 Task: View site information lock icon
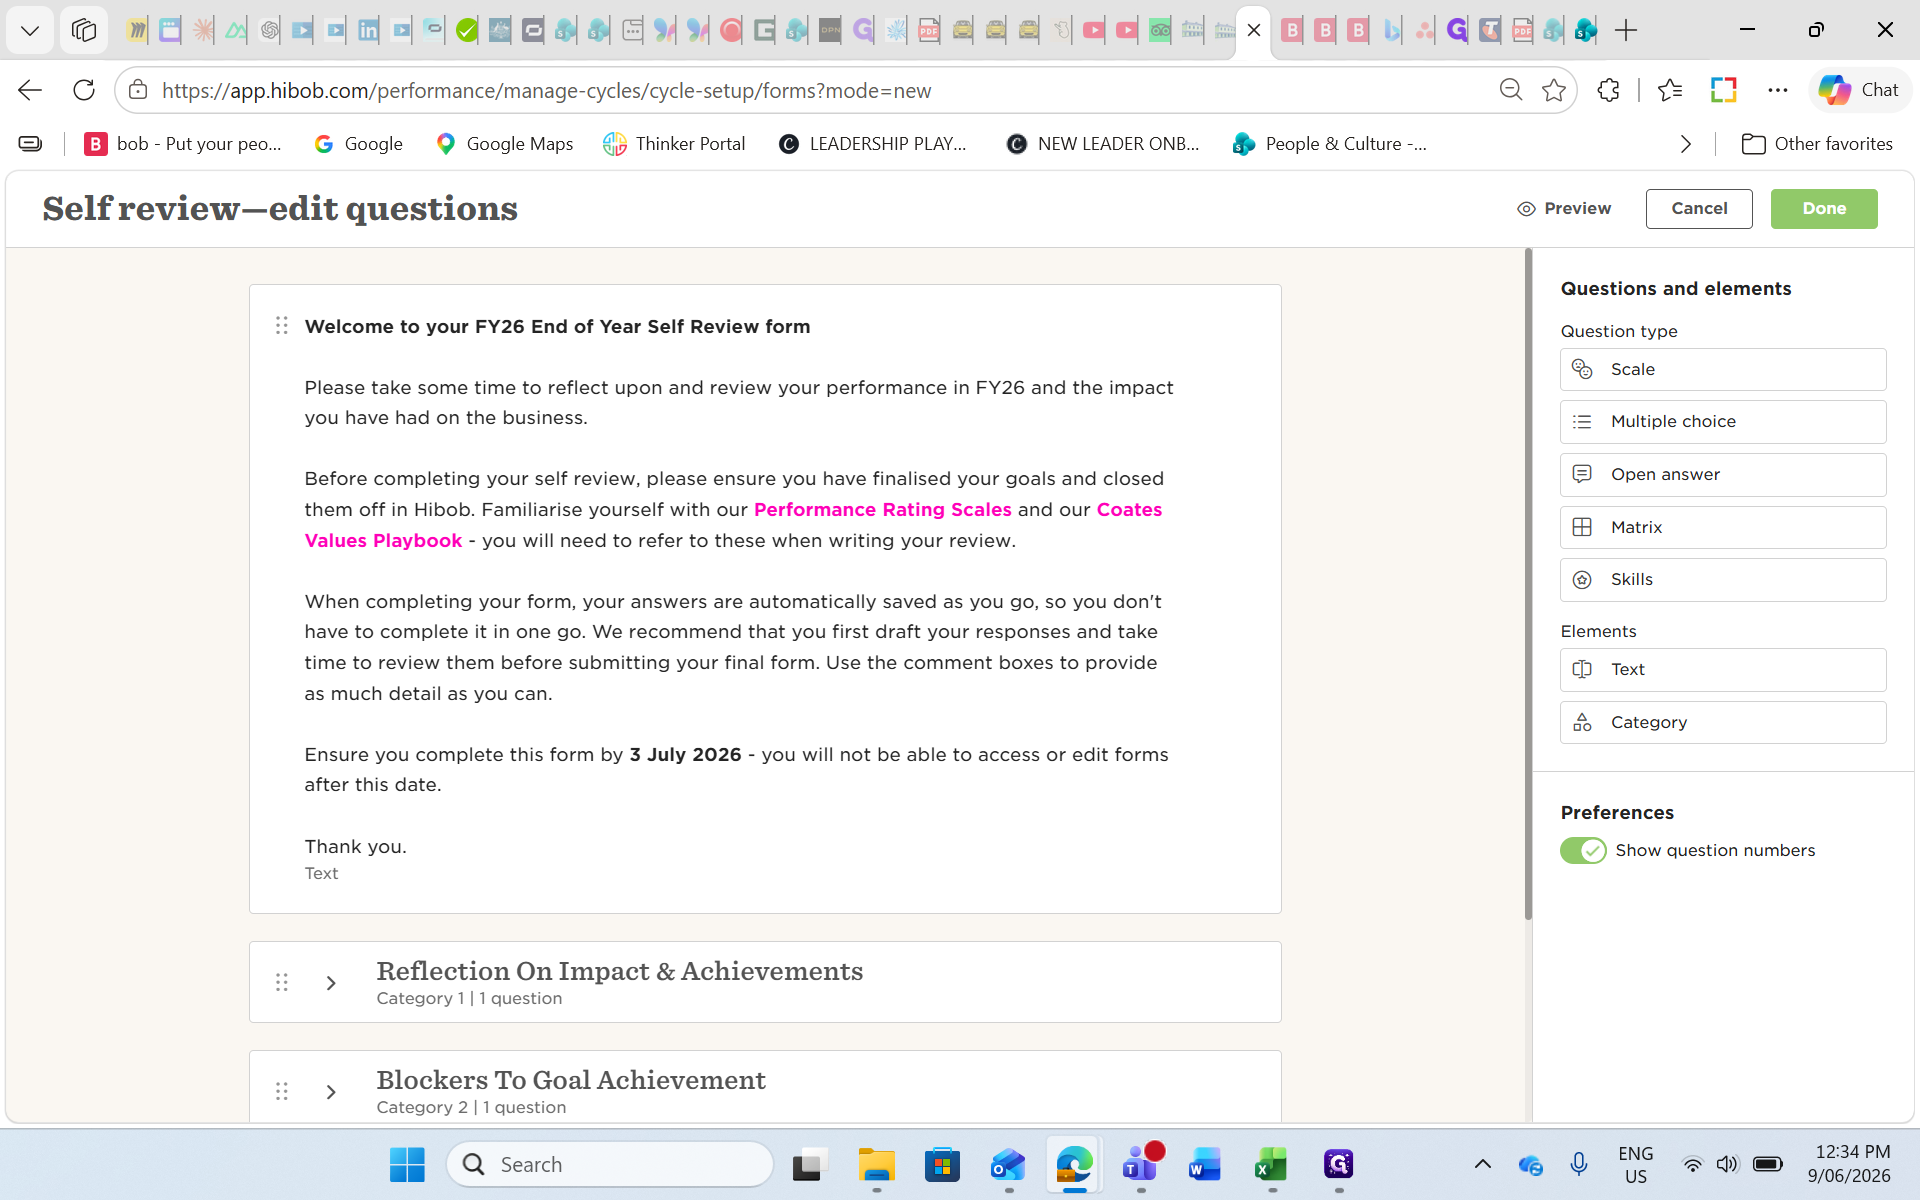pos(139,90)
